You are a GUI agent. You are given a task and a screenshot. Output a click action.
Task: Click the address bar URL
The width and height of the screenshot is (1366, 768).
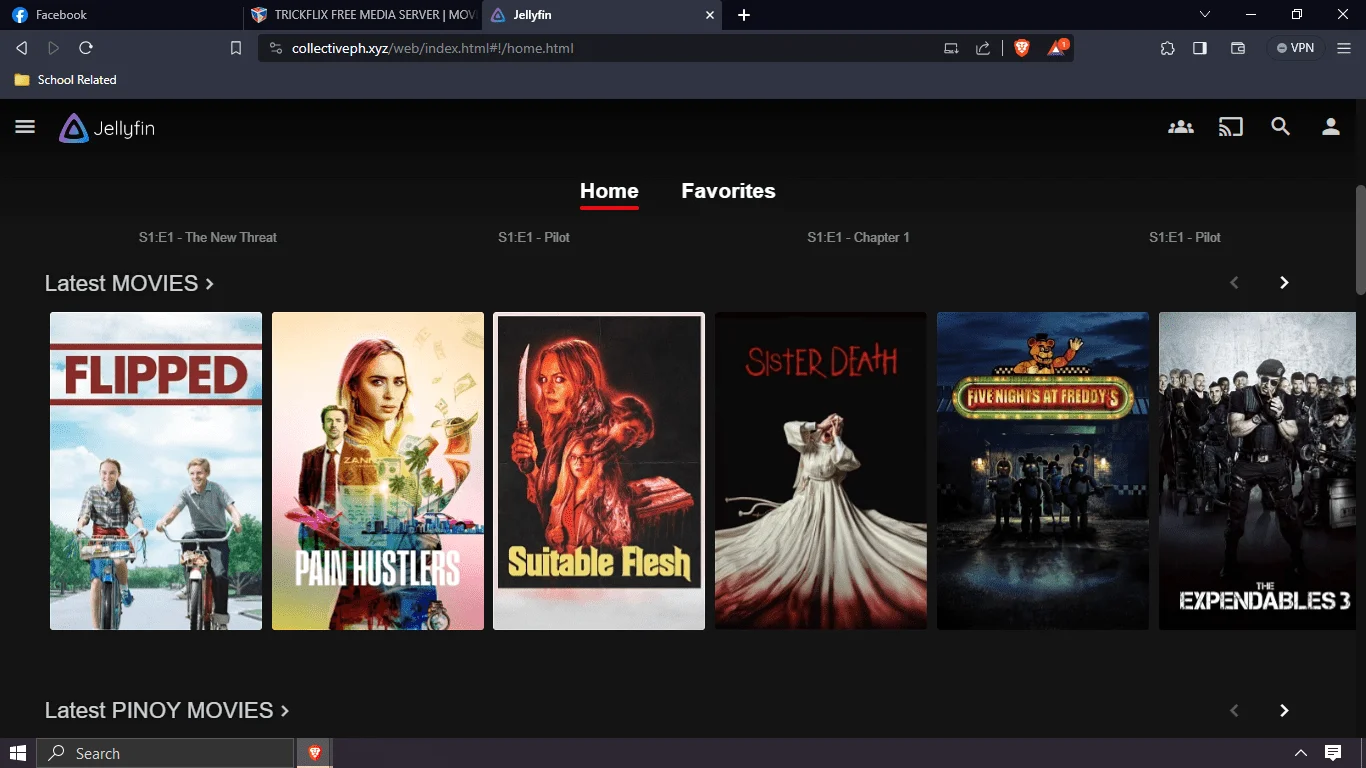(433, 48)
